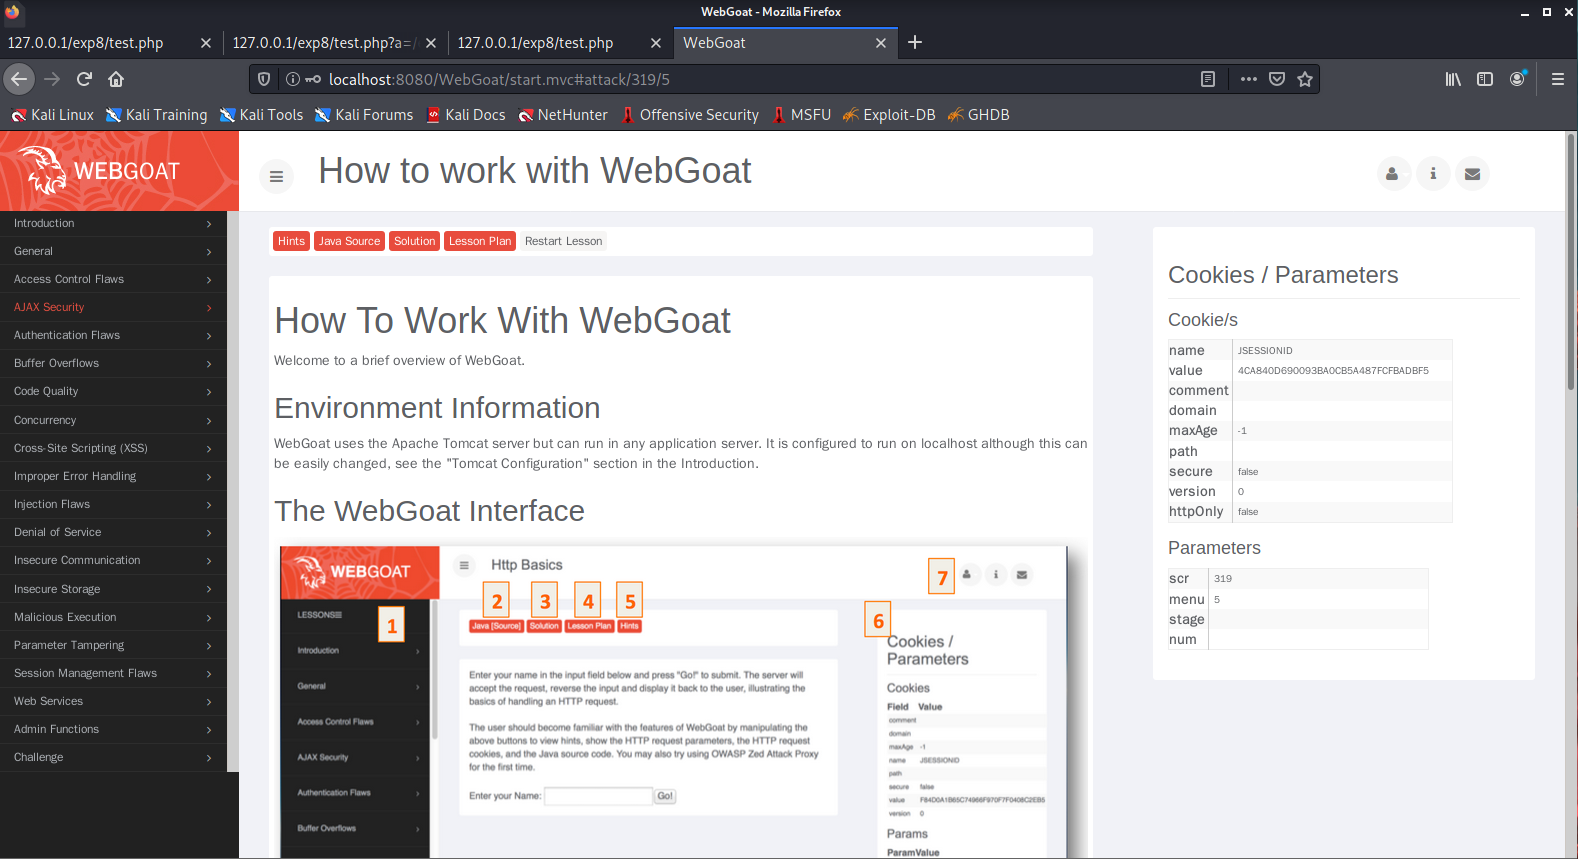Open Kali Docs bookmark
This screenshot has width=1578, height=859.
pyautogui.click(x=466, y=115)
